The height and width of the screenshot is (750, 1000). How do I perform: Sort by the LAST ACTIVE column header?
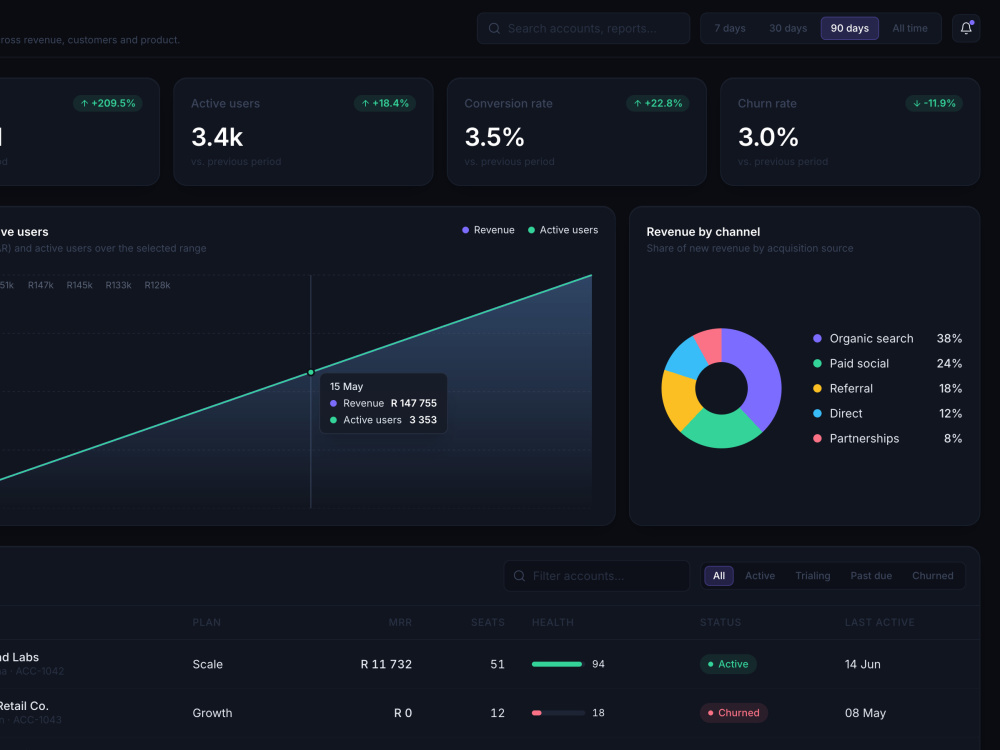[x=879, y=622]
